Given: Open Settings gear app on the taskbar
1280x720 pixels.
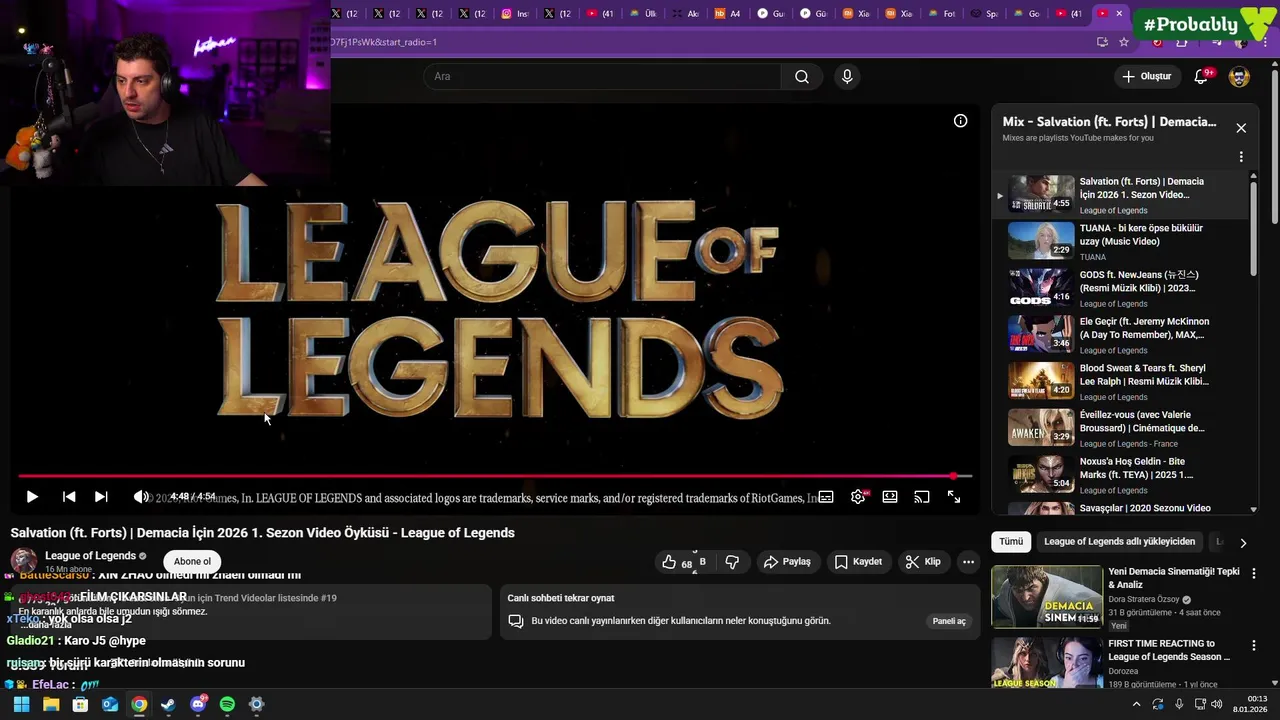Looking at the screenshot, I should [256, 704].
